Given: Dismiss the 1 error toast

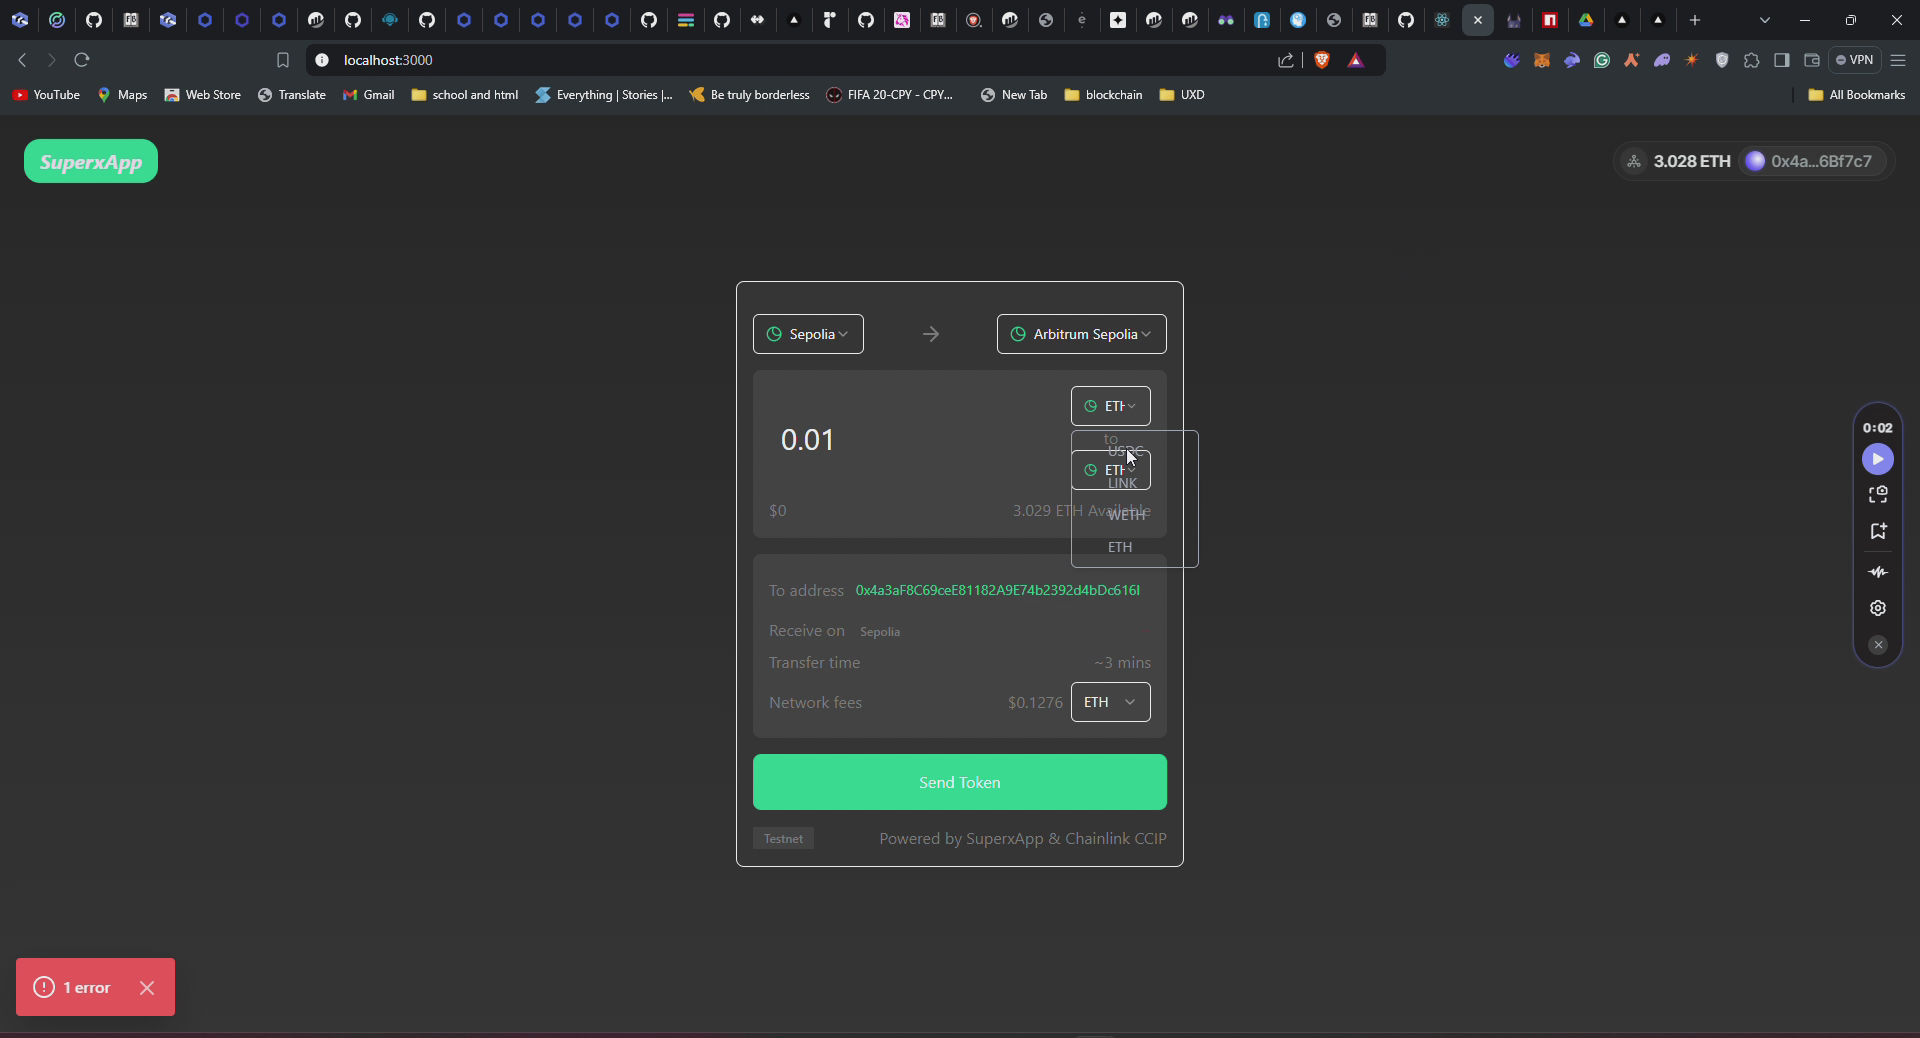Looking at the screenshot, I should (147, 988).
